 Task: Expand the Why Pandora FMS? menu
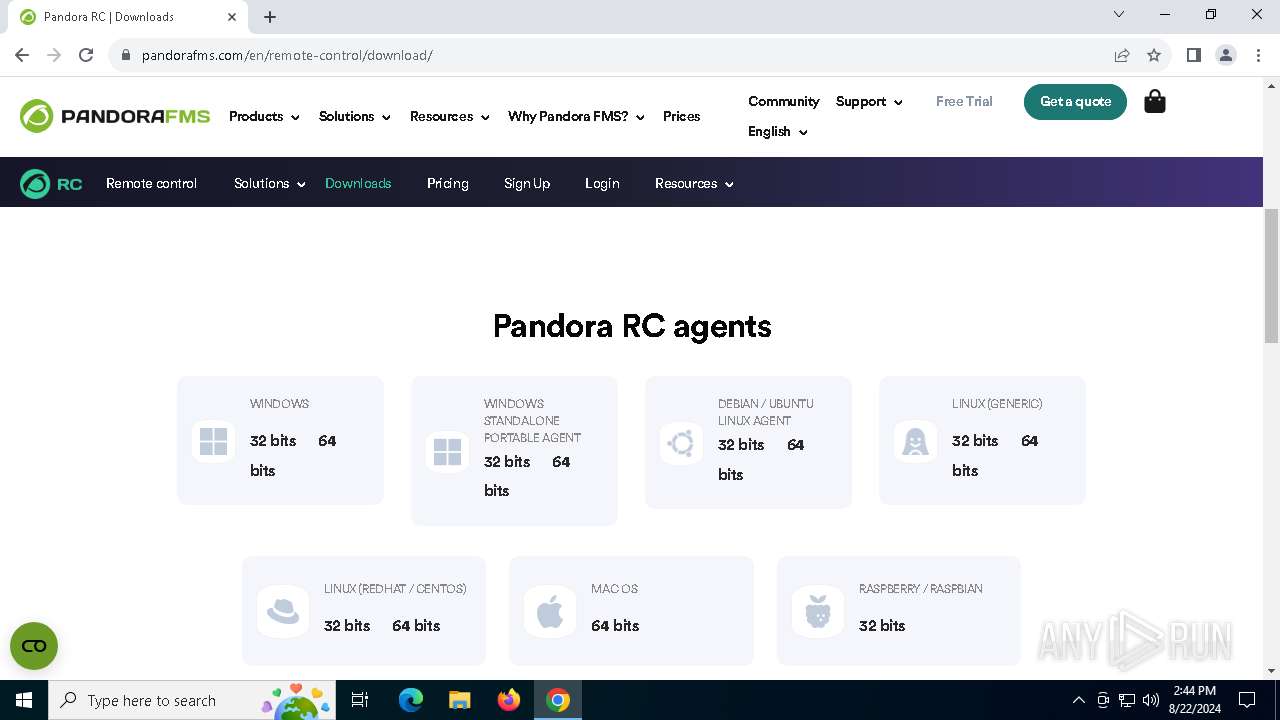click(576, 116)
